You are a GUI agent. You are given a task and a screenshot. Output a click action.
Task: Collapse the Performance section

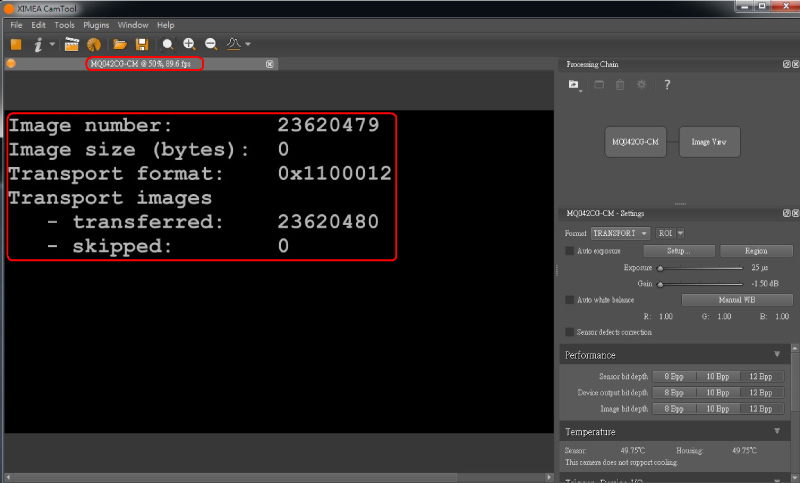tap(777, 355)
